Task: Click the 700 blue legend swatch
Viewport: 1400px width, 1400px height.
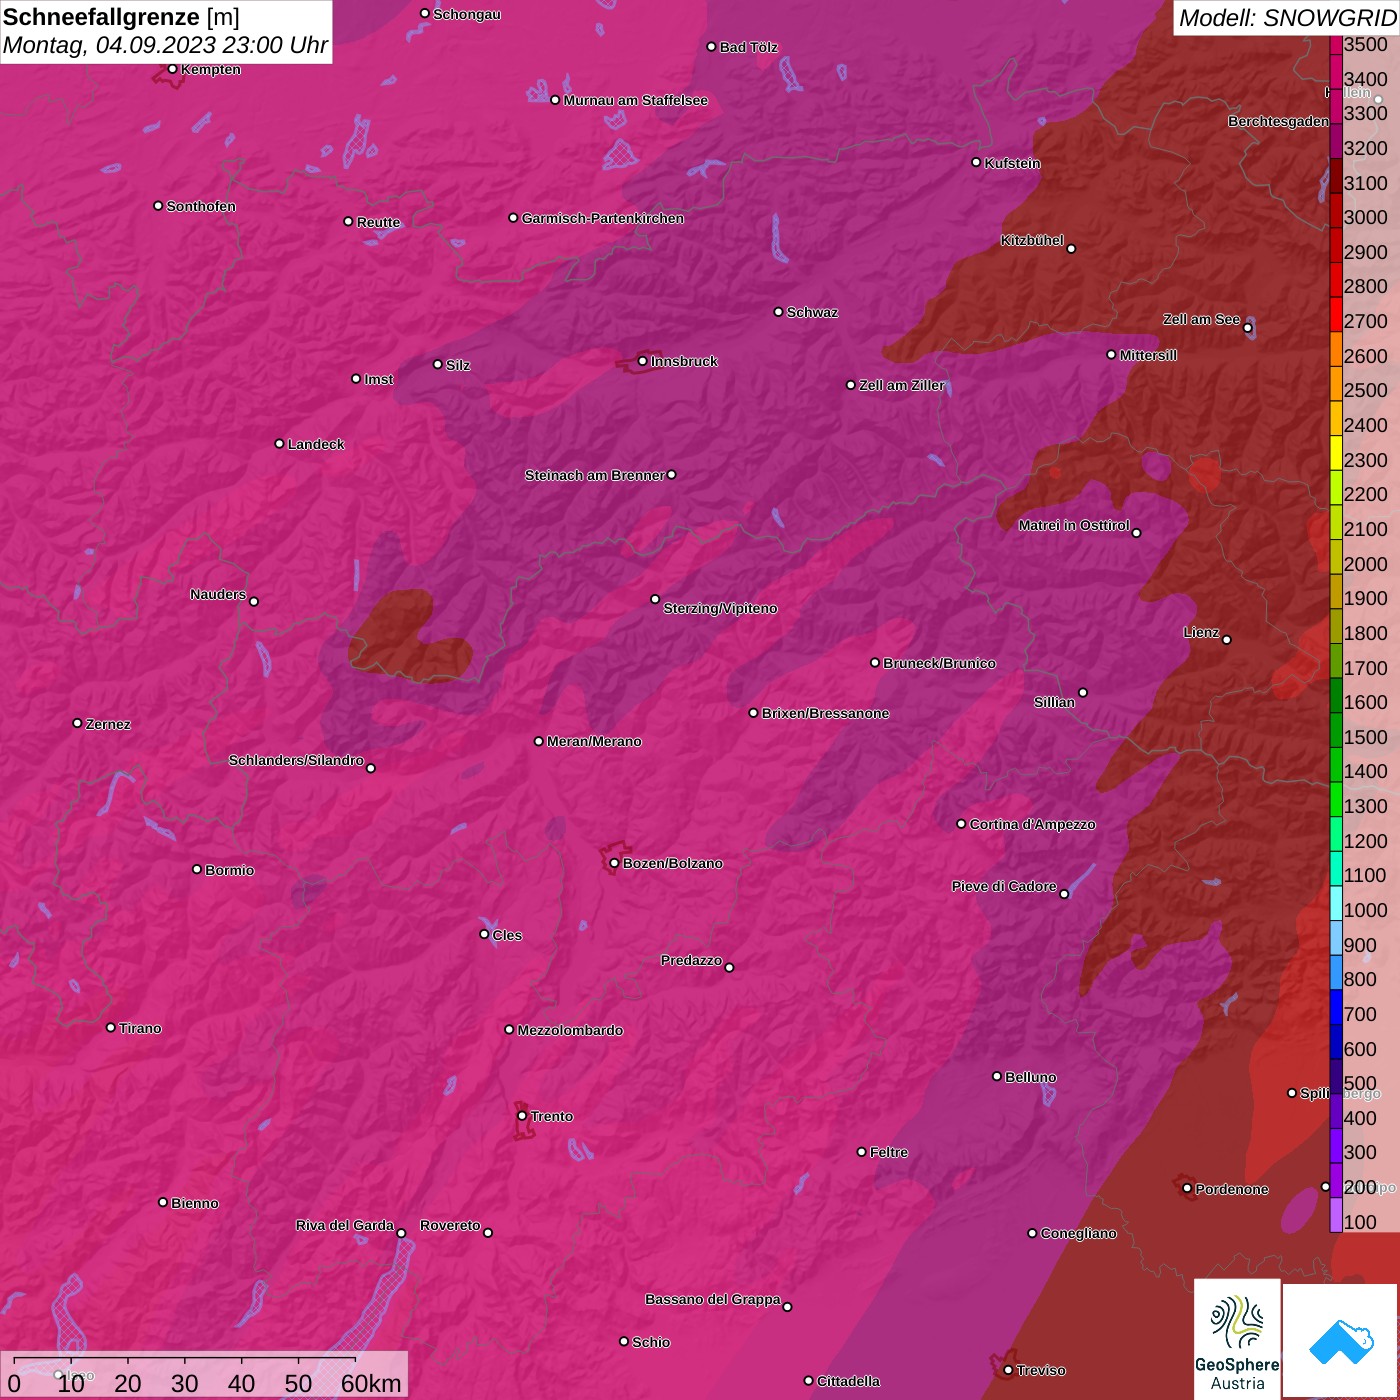Action: 1336,1007
